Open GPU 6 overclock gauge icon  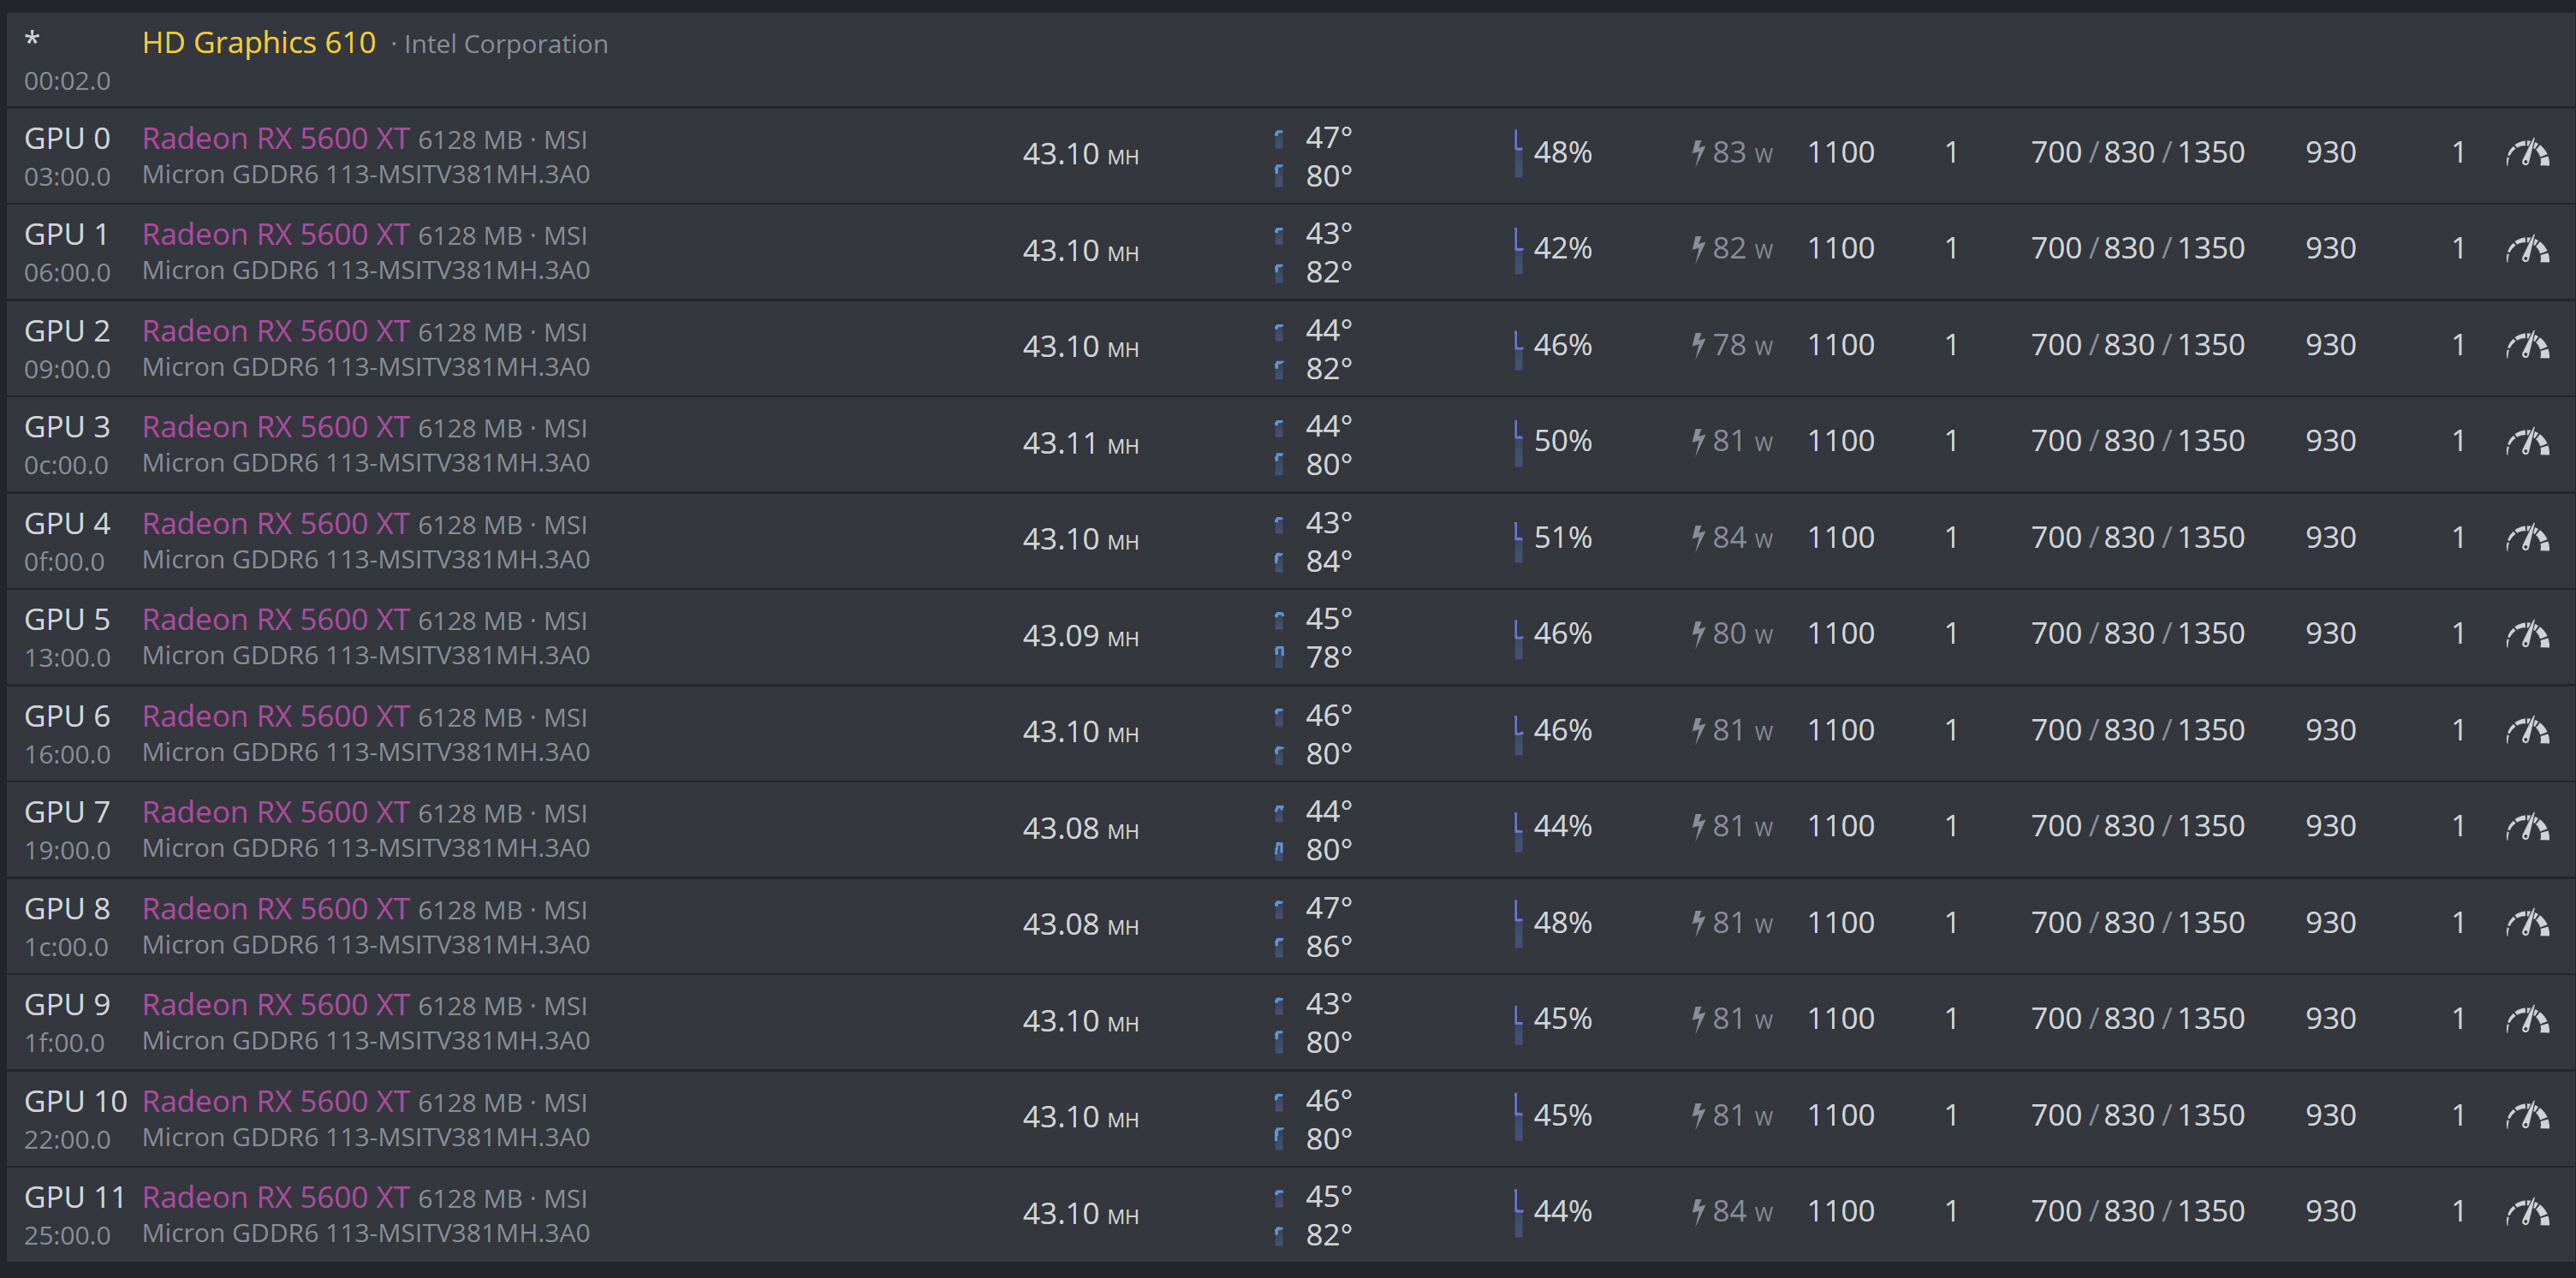[2526, 730]
